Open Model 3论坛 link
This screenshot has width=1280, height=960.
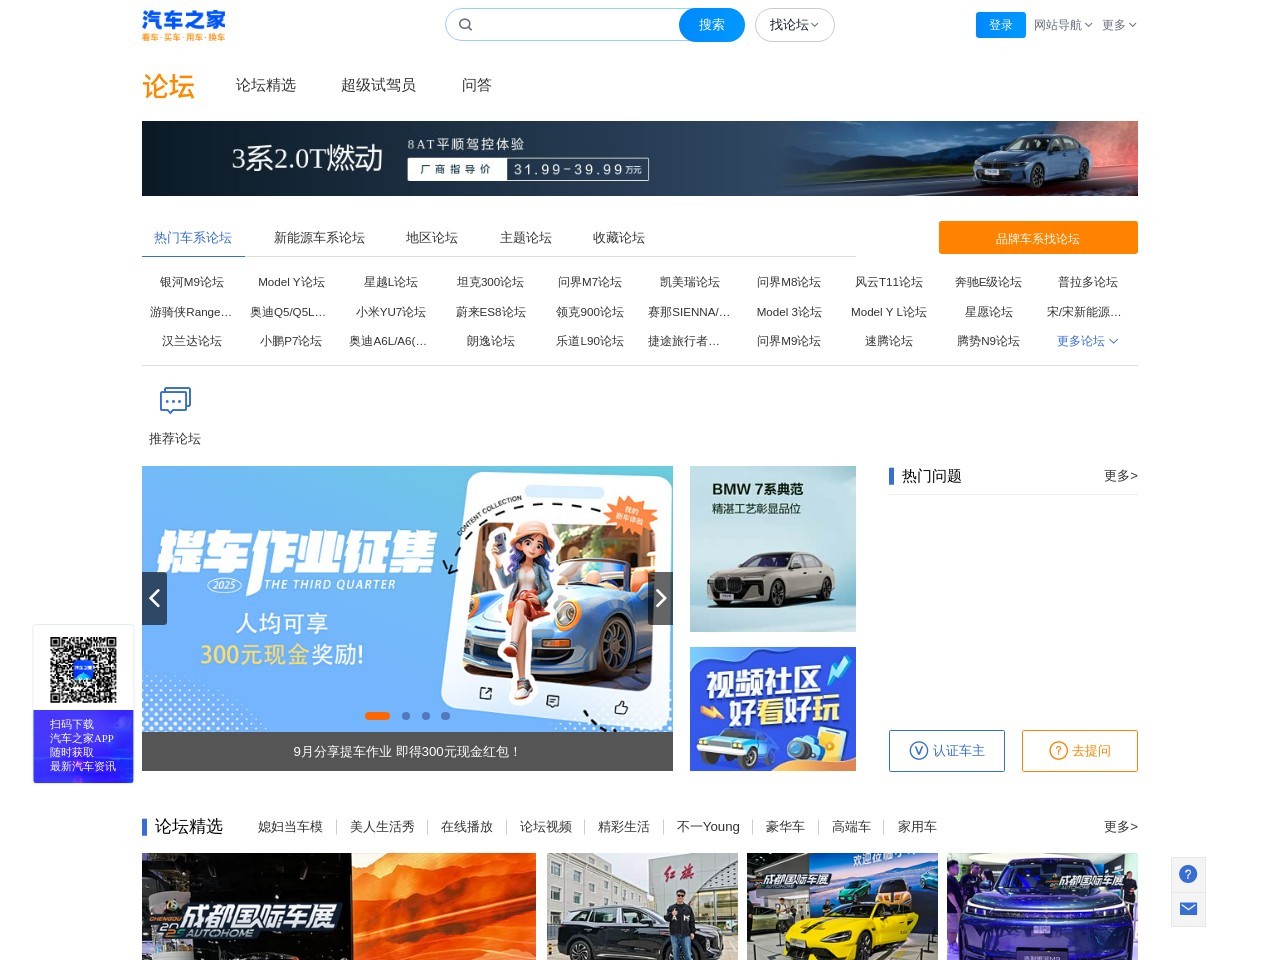click(789, 312)
